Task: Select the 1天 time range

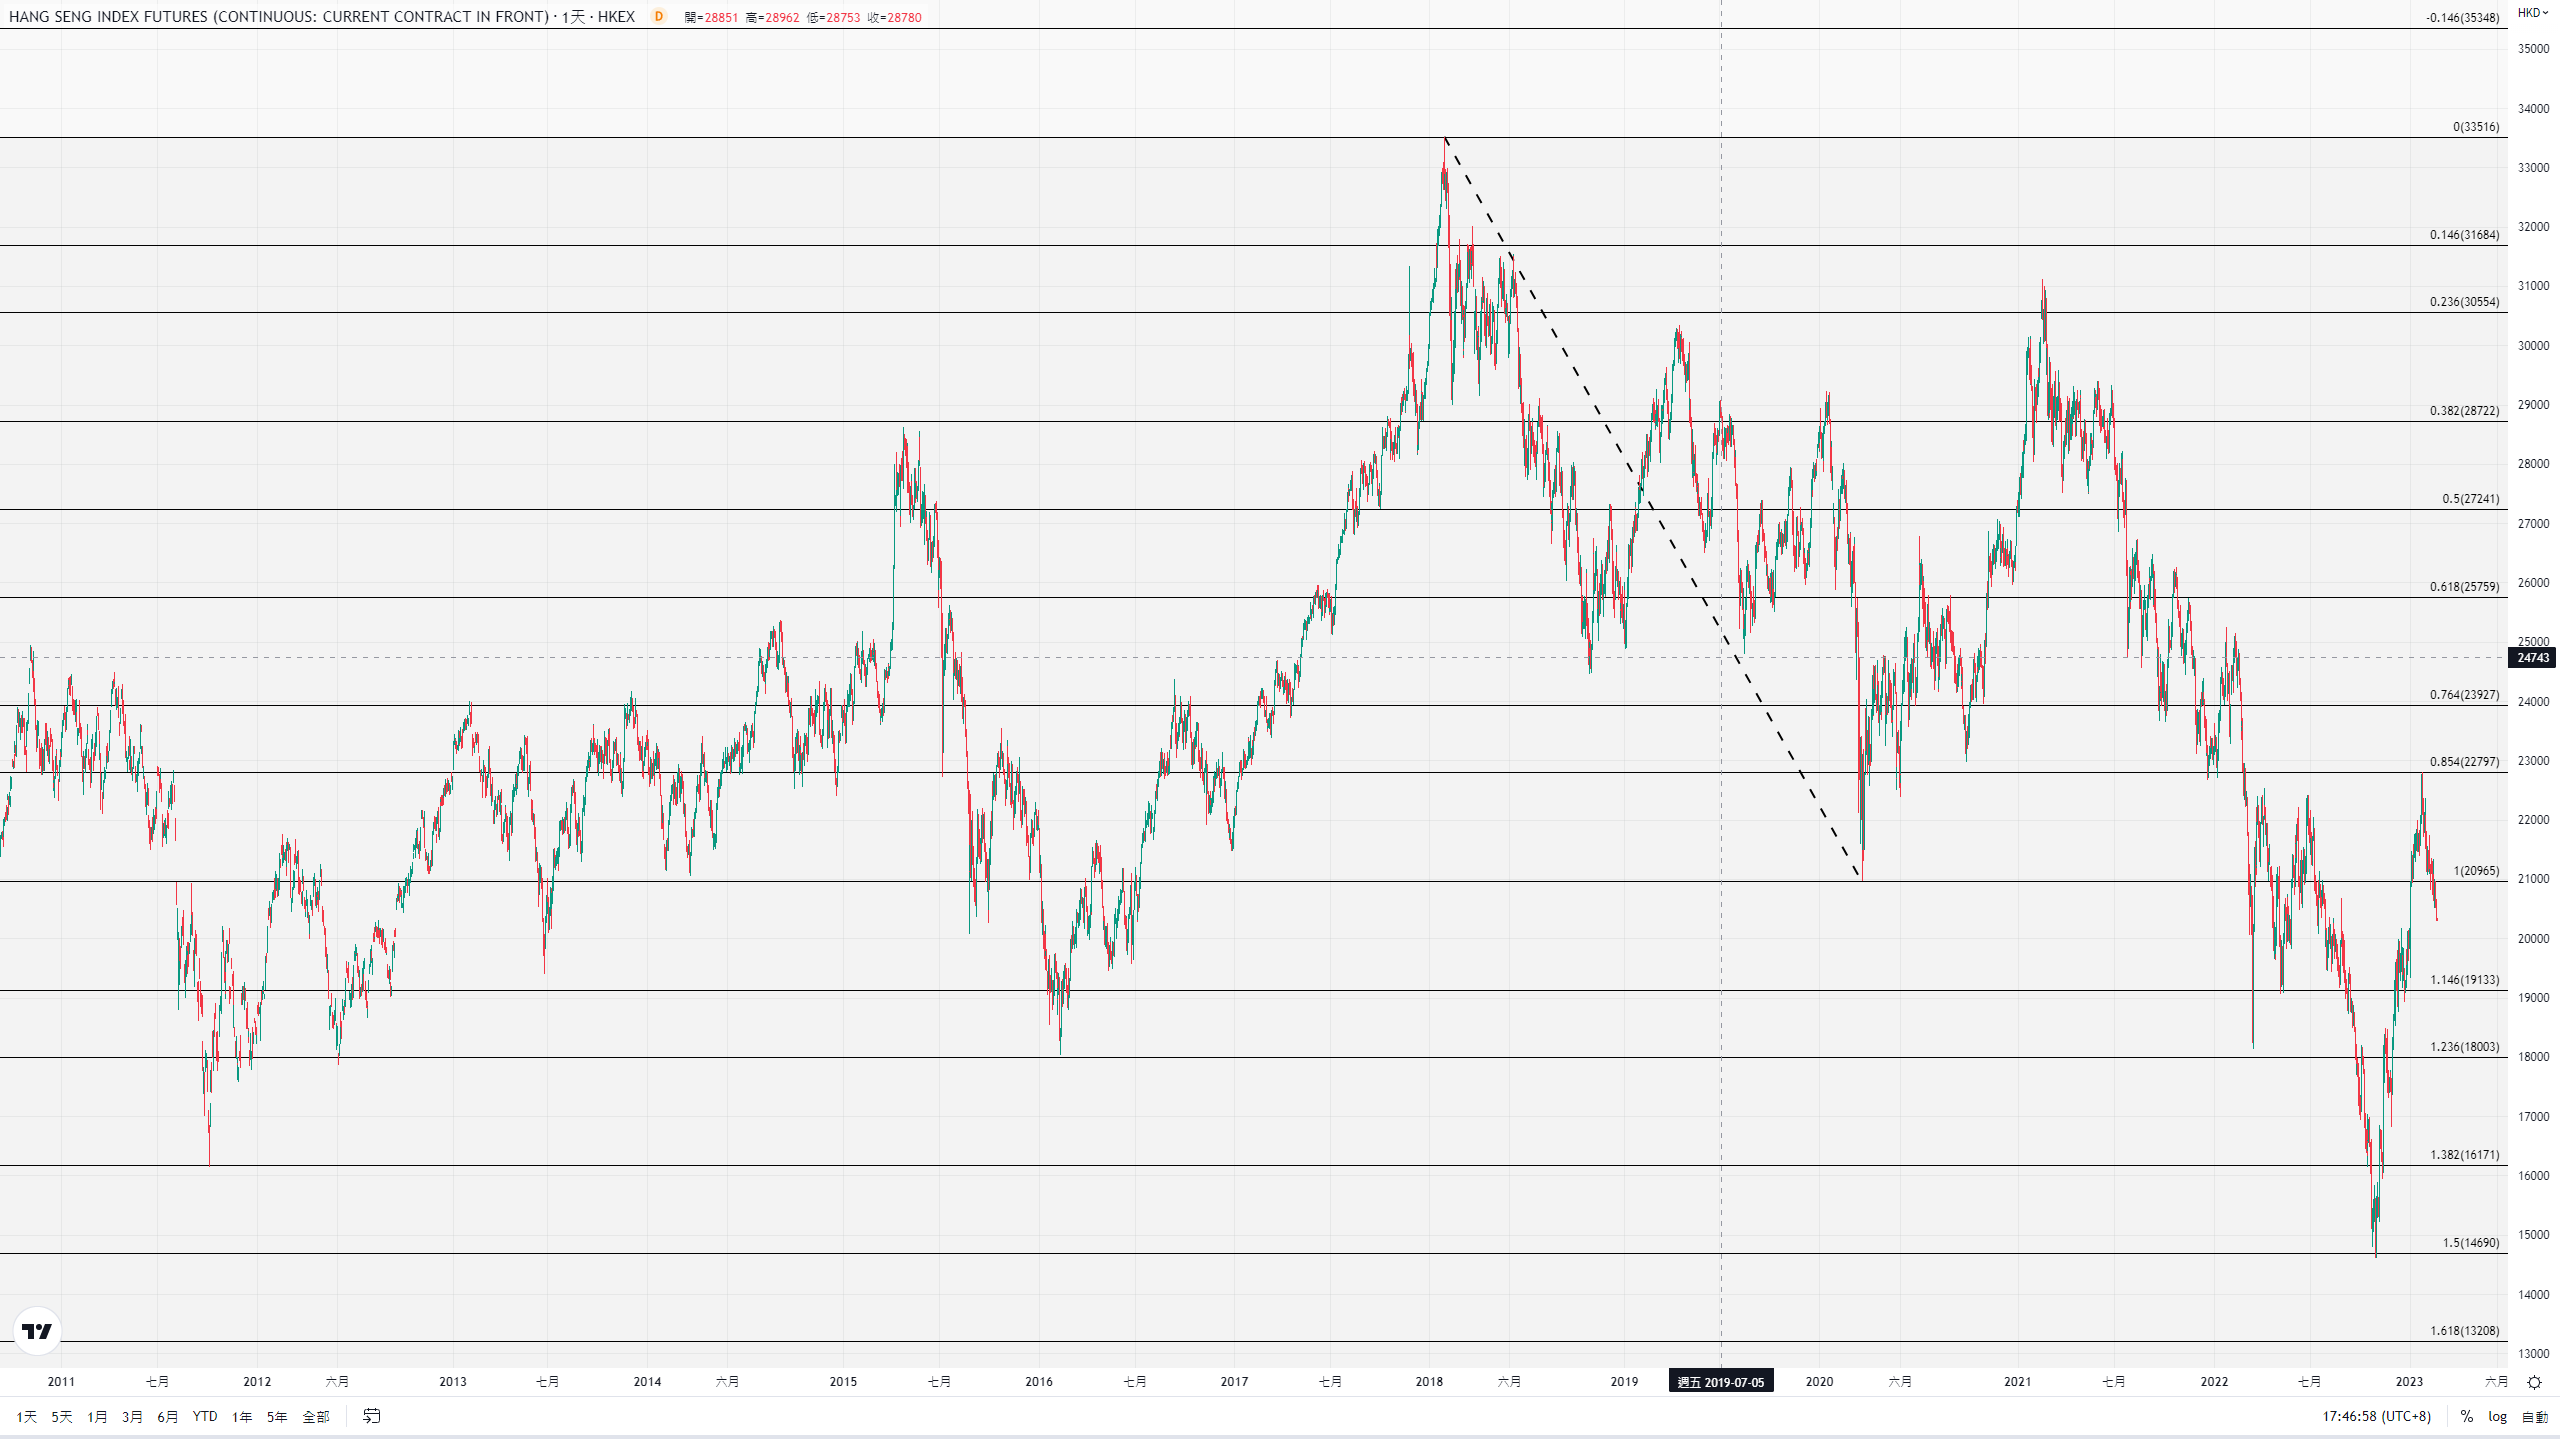Action: [26, 1416]
